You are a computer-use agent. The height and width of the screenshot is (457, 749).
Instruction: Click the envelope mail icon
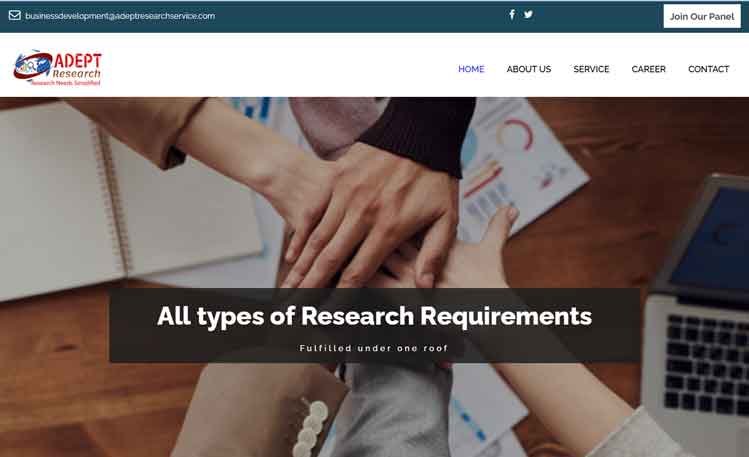pyautogui.click(x=15, y=15)
